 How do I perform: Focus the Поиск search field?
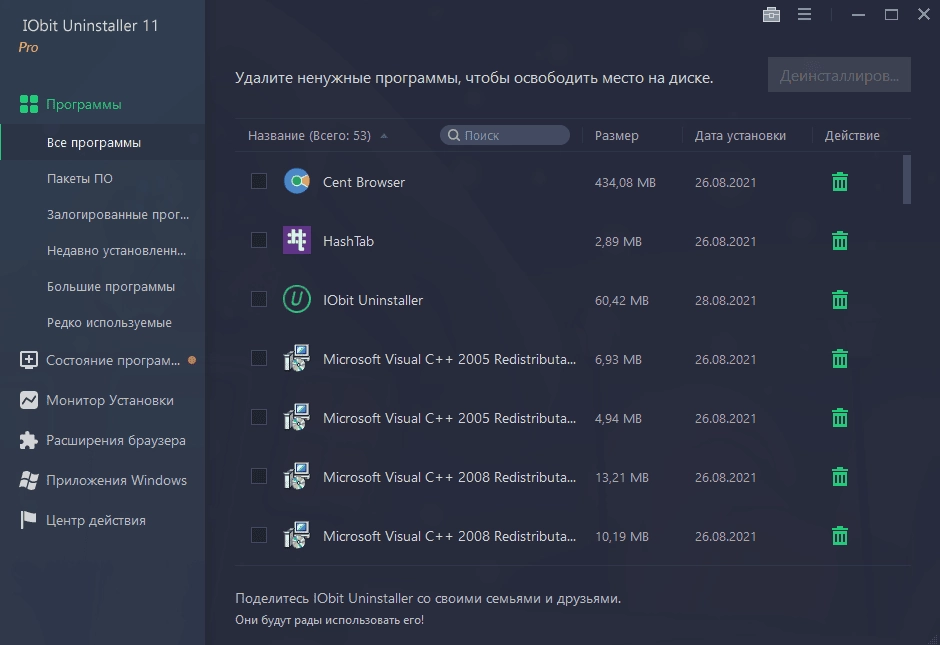pyautogui.click(x=505, y=135)
